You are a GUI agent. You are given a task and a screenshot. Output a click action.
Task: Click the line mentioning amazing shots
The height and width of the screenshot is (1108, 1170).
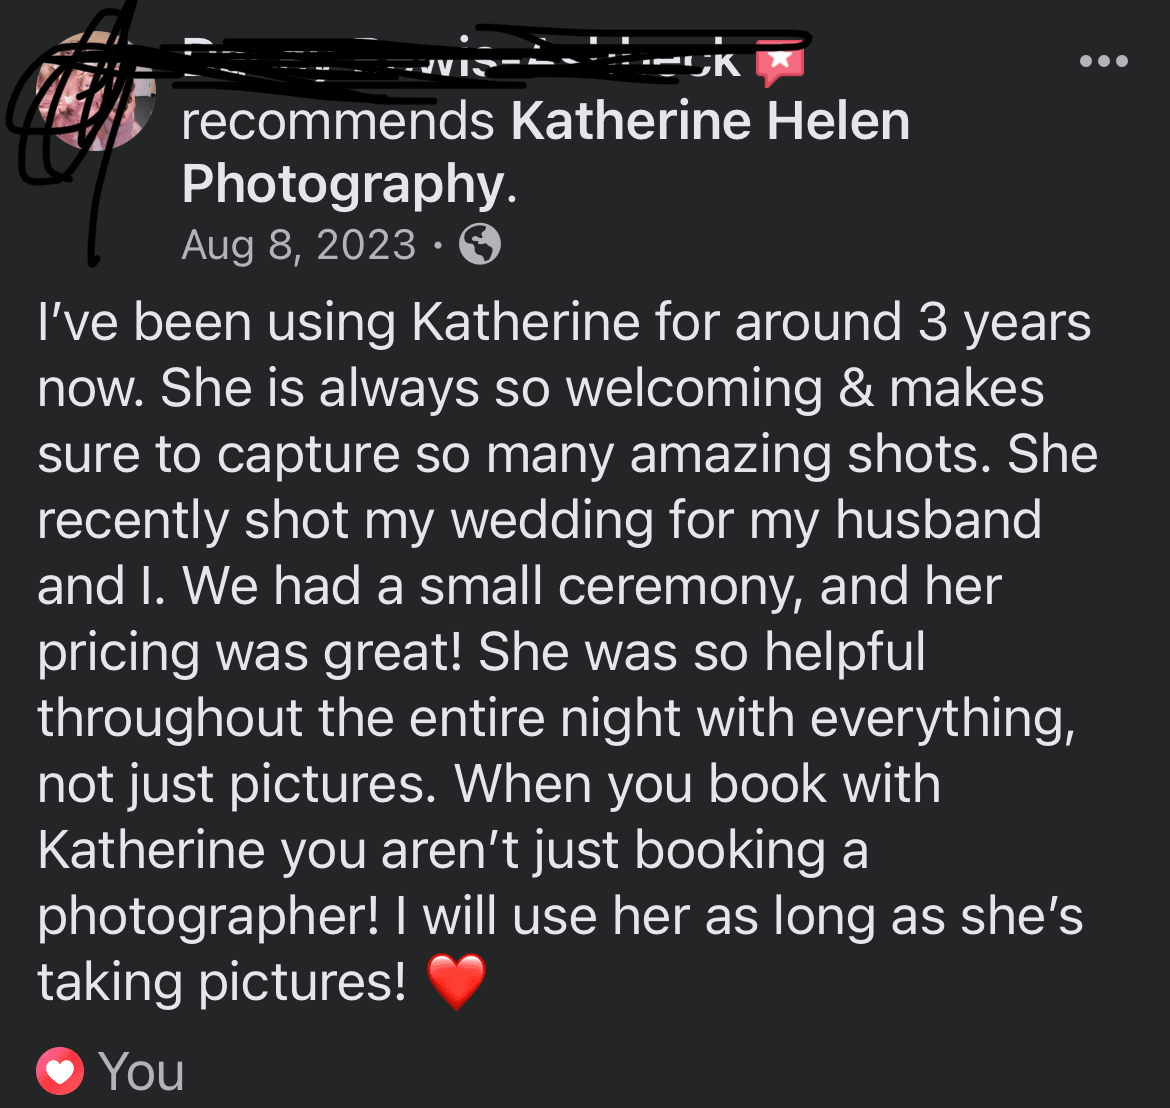click(x=568, y=455)
